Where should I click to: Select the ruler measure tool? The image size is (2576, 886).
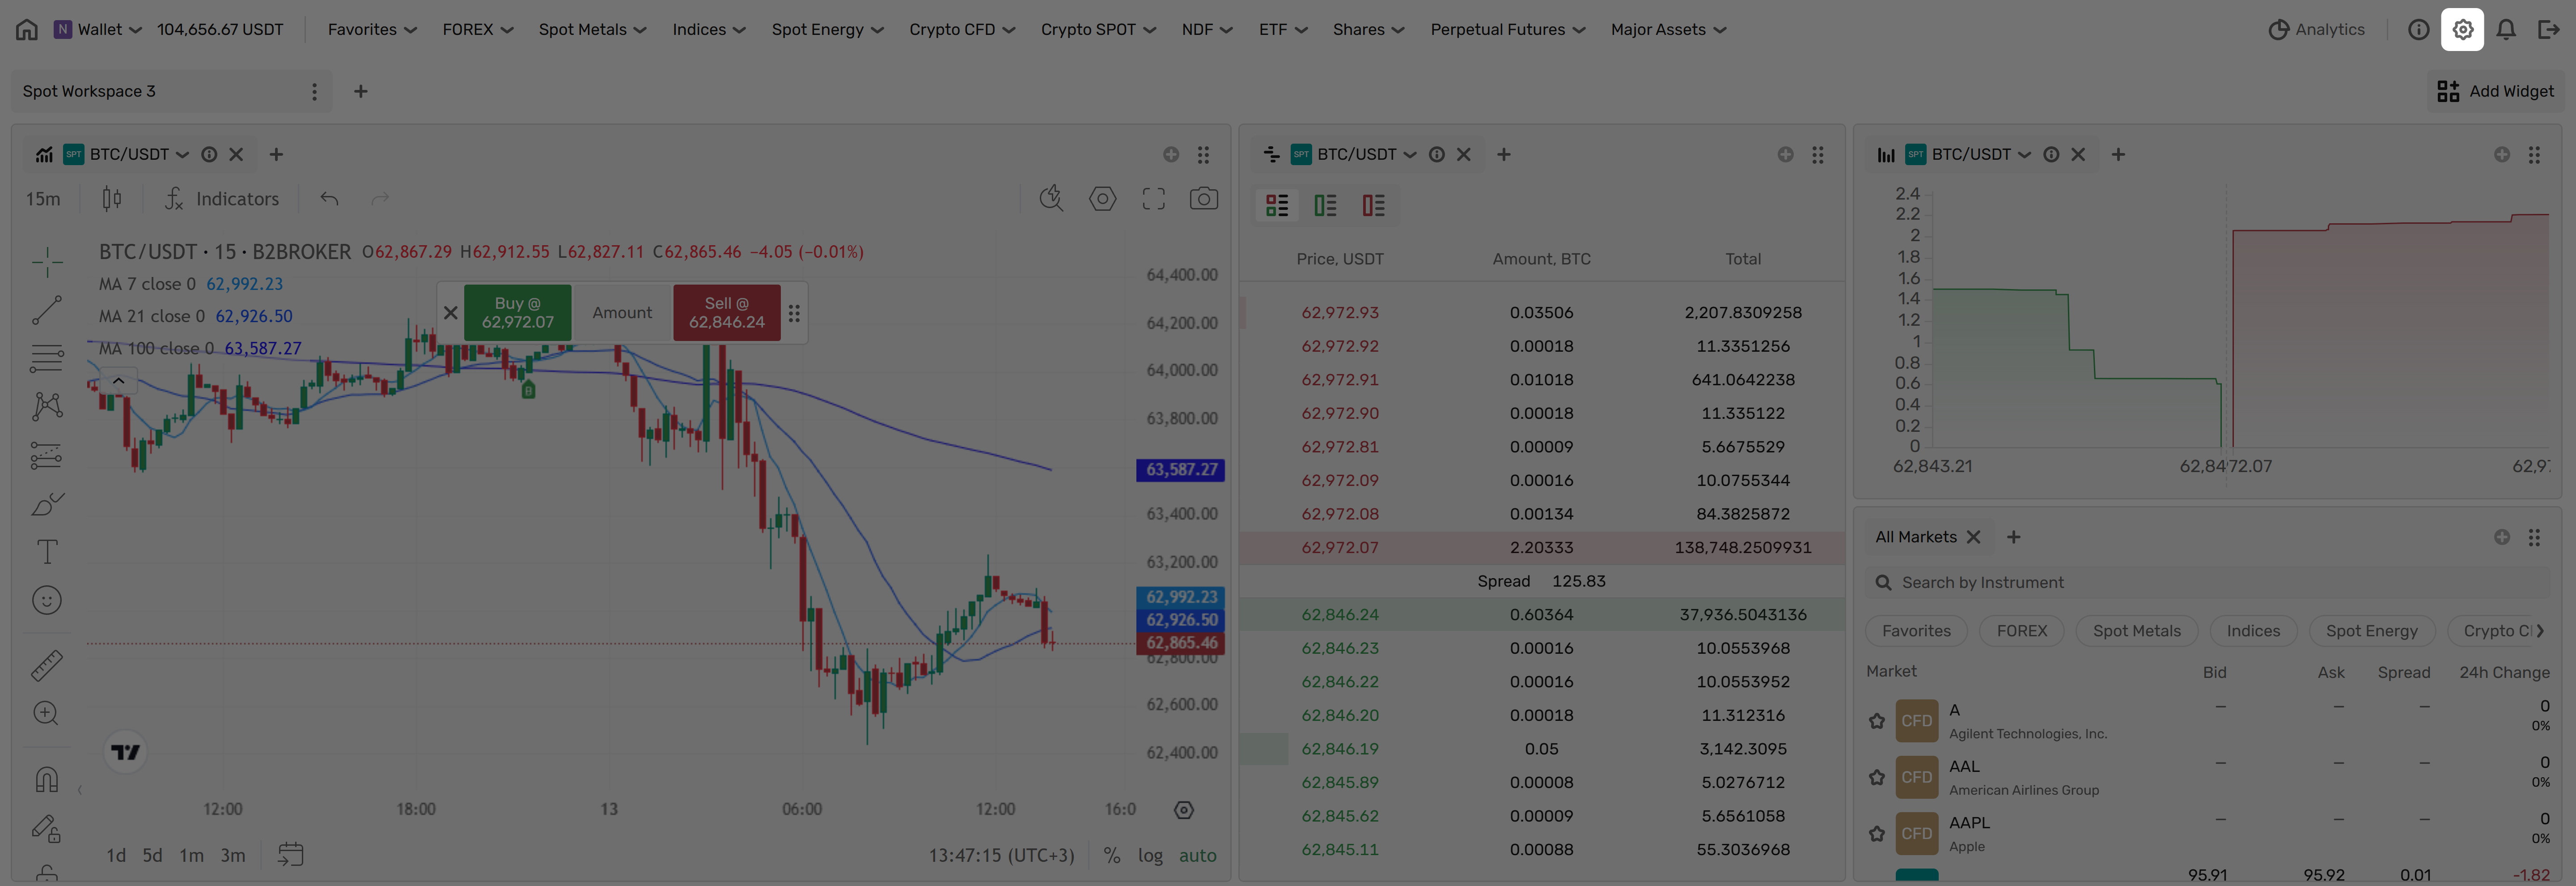click(47, 665)
